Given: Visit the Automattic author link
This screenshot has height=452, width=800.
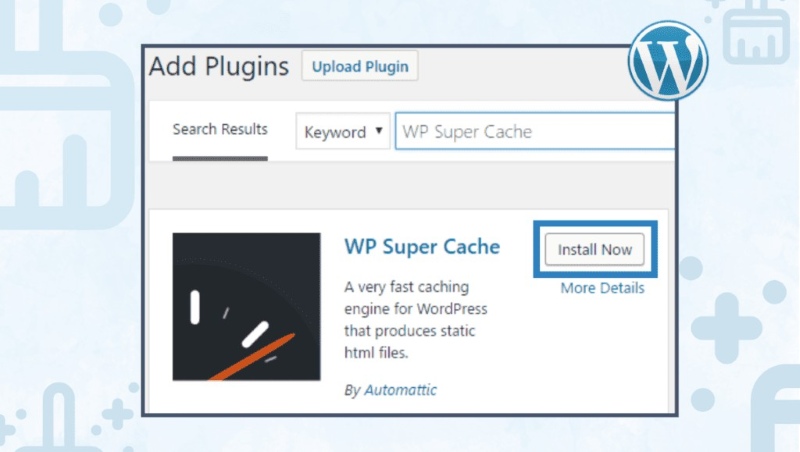Looking at the screenshot, I should [400, 390].
